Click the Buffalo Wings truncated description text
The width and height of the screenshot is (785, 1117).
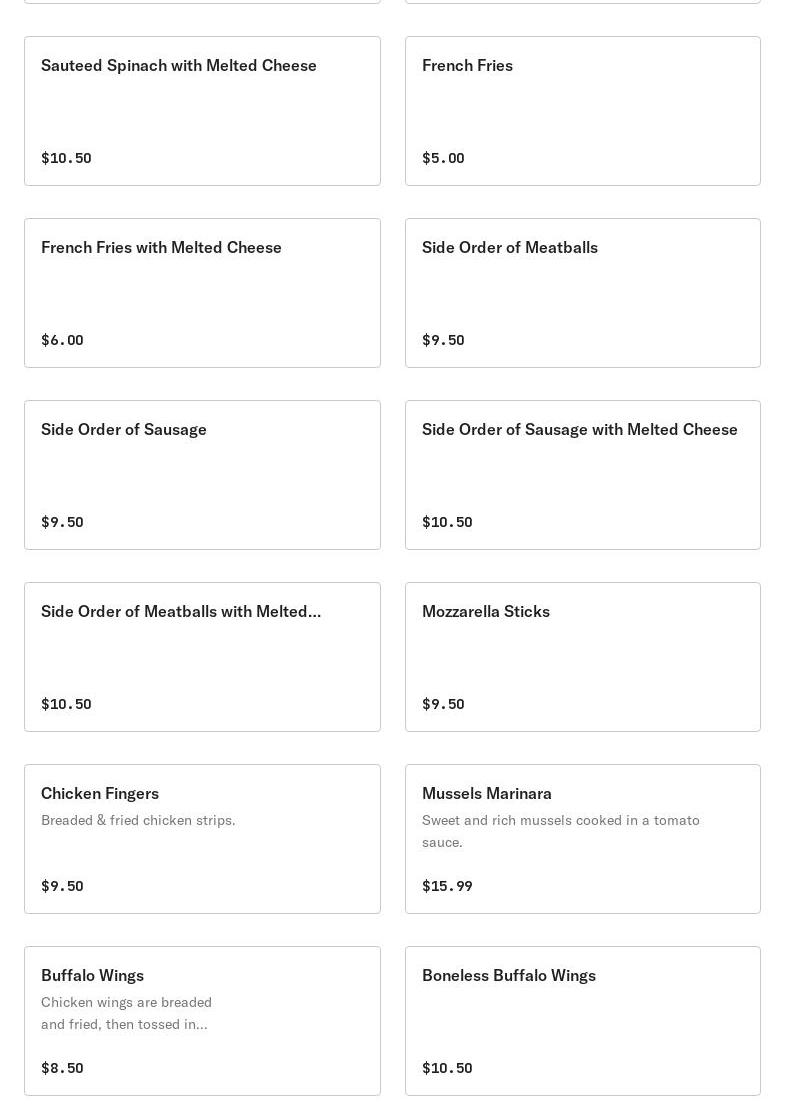point(126,1013)
